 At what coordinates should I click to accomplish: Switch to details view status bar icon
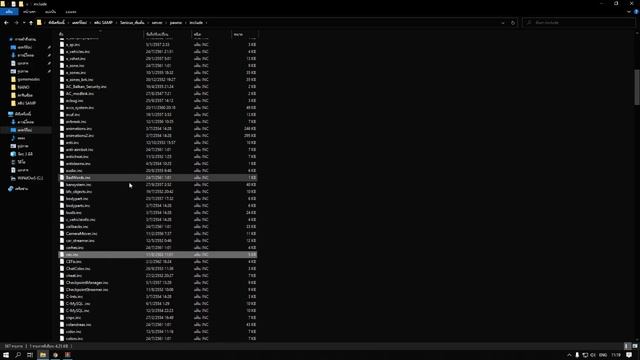tap(628, 346)
